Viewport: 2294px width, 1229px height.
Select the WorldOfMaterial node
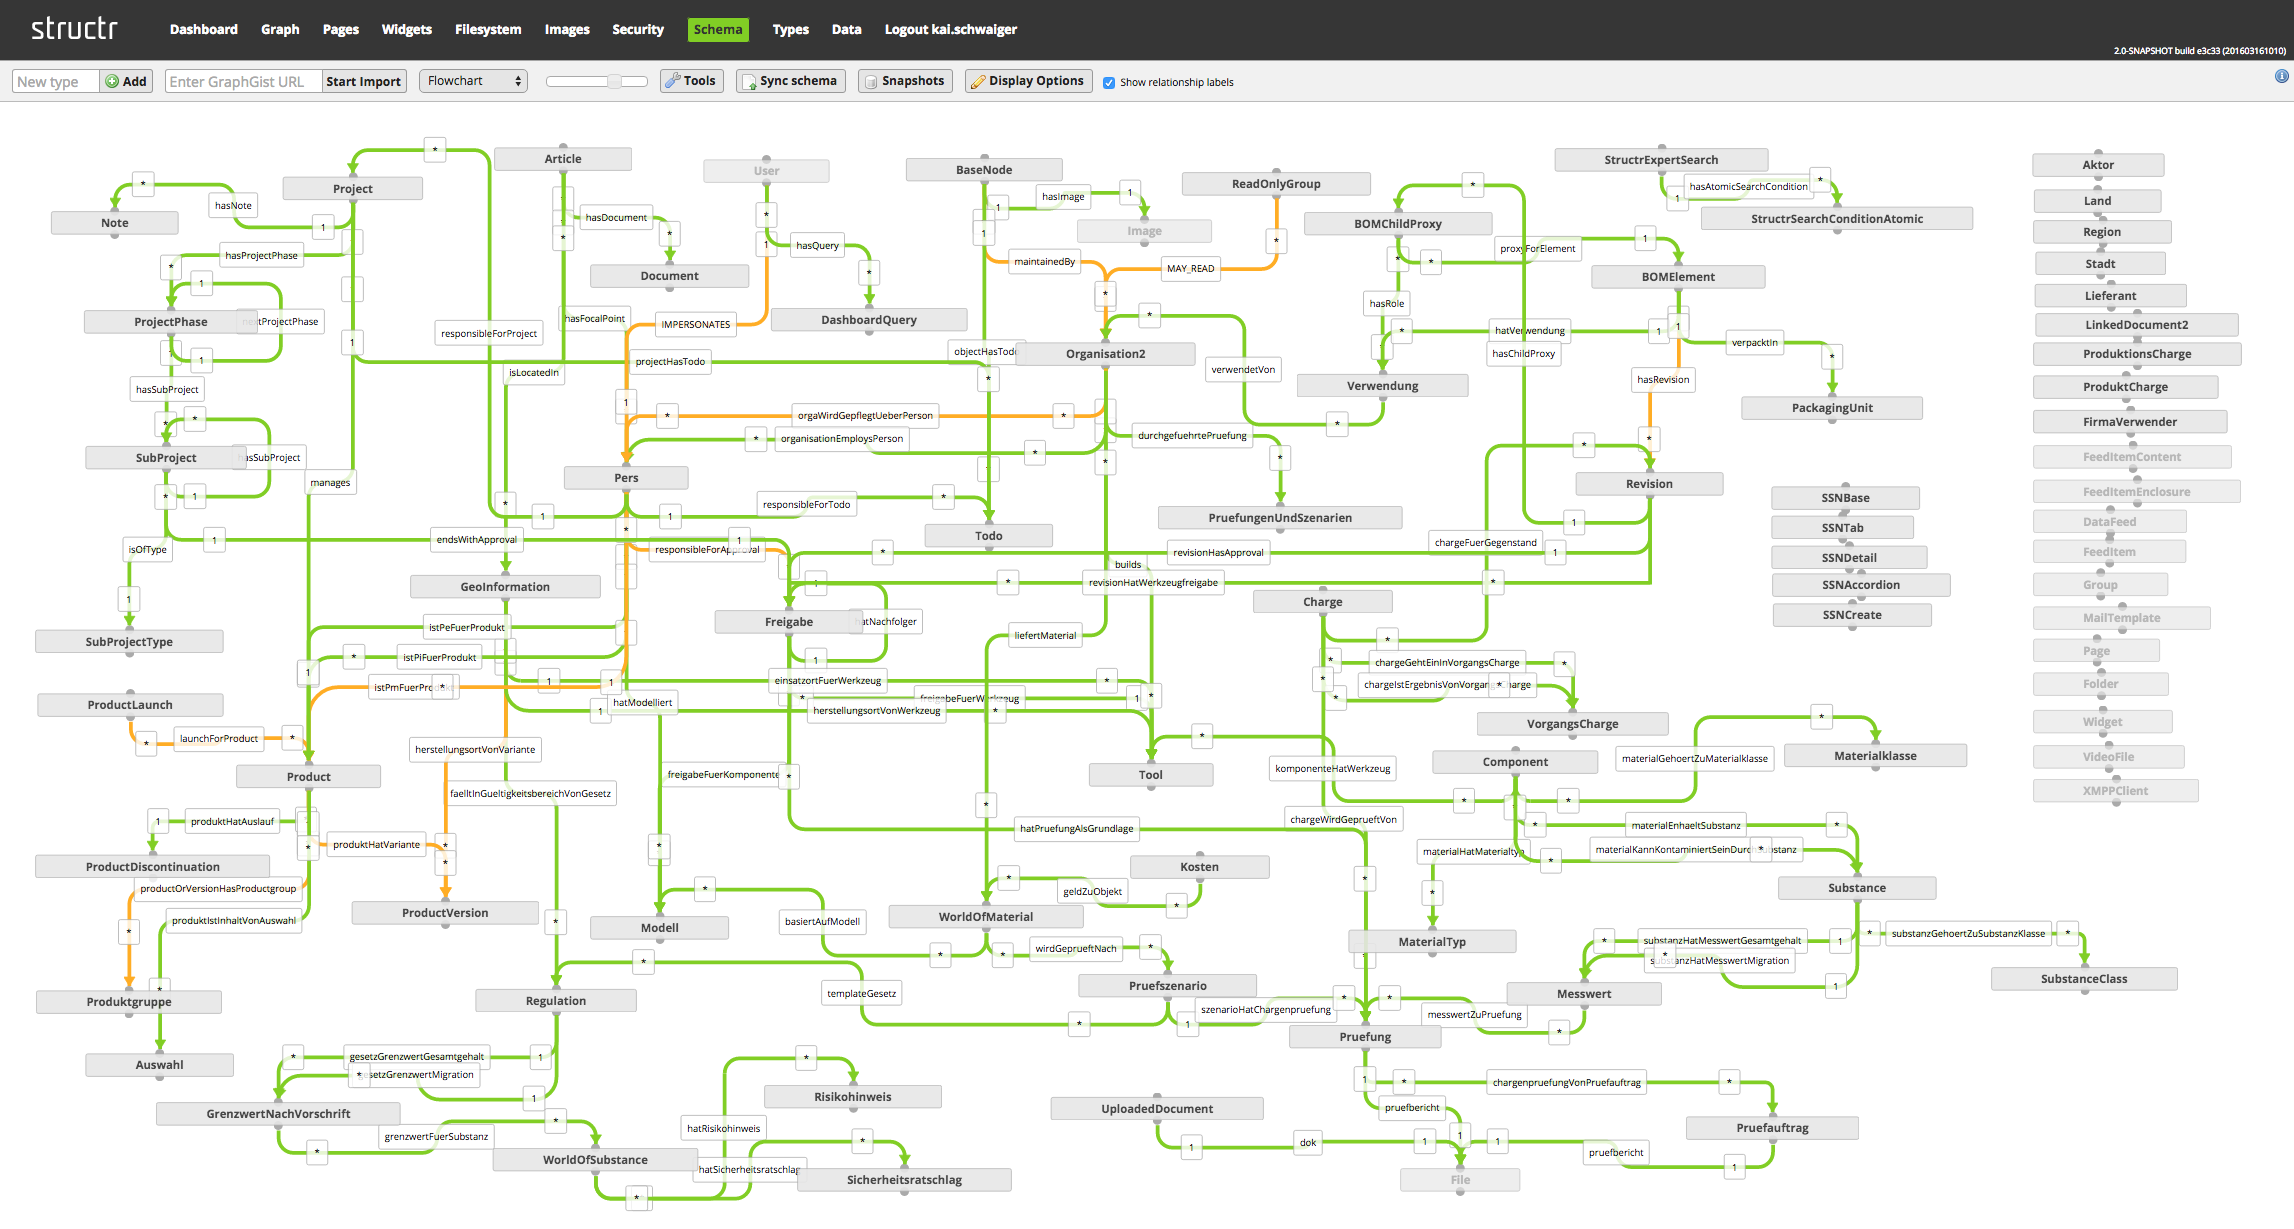click(x=986, y=916)
